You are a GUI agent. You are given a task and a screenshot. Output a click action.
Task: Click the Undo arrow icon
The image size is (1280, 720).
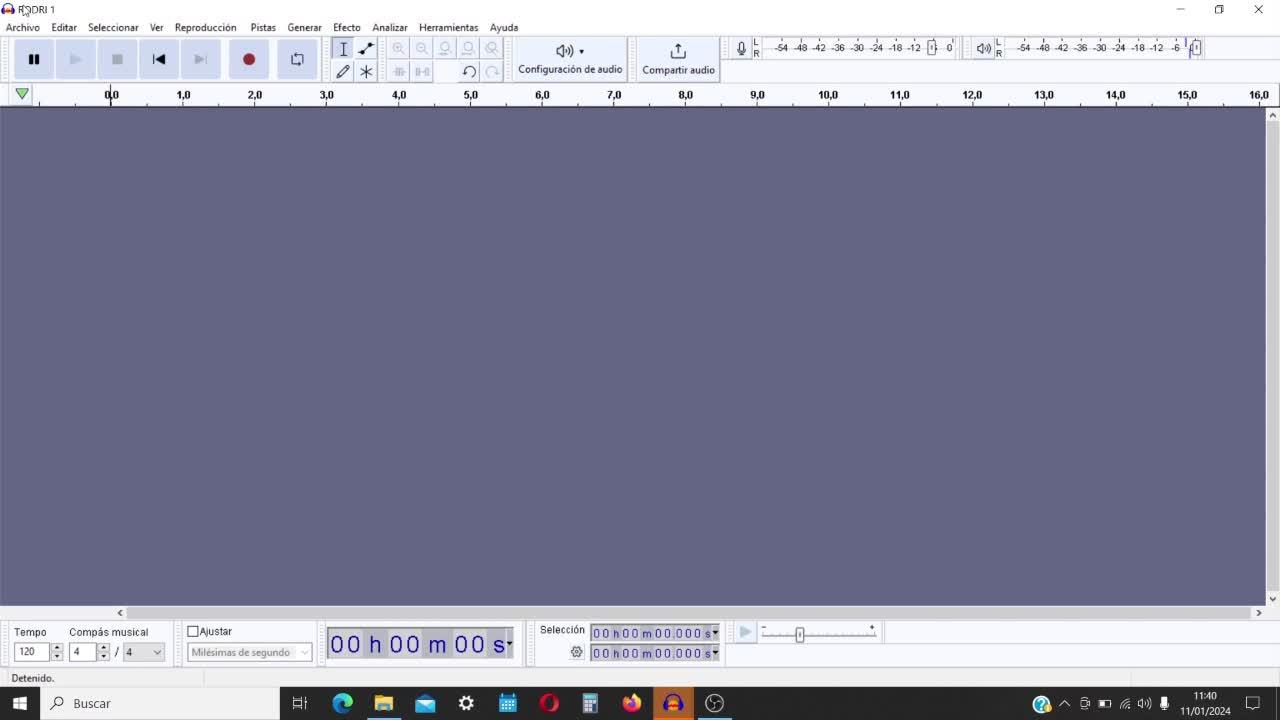[x=468, y=72]
